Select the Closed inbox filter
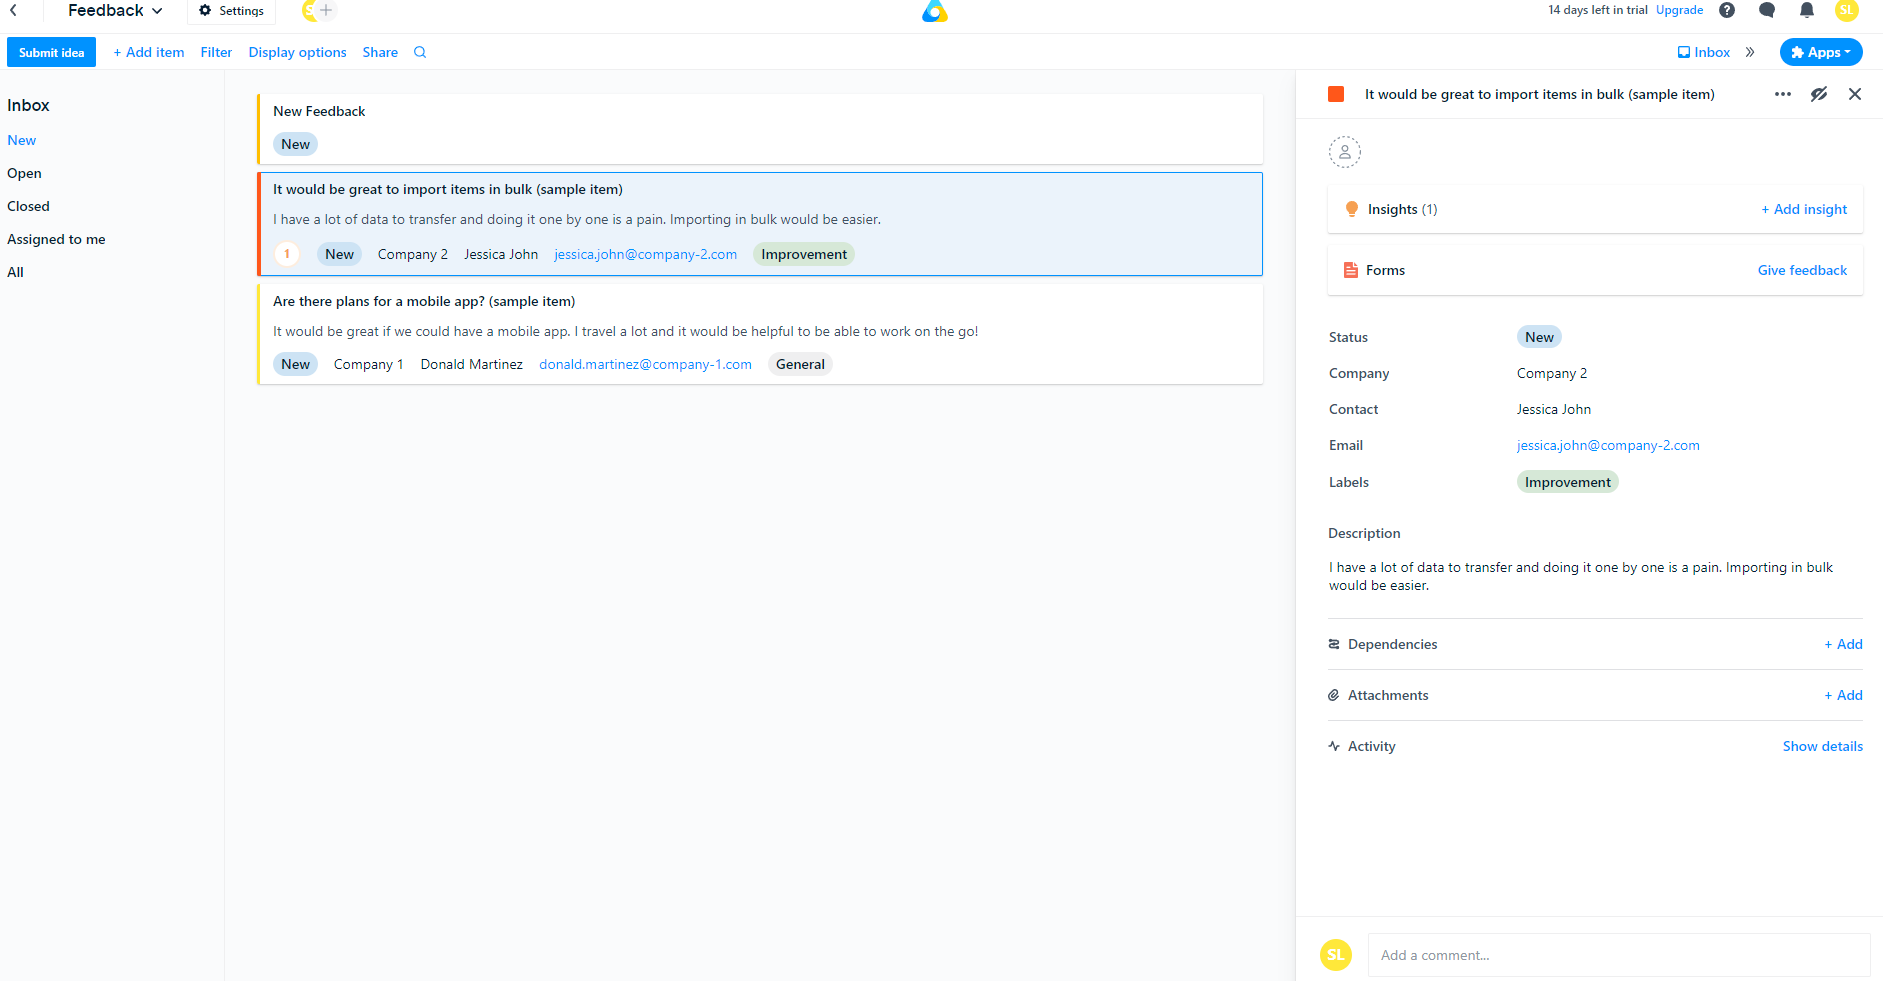 coord(28,206)
